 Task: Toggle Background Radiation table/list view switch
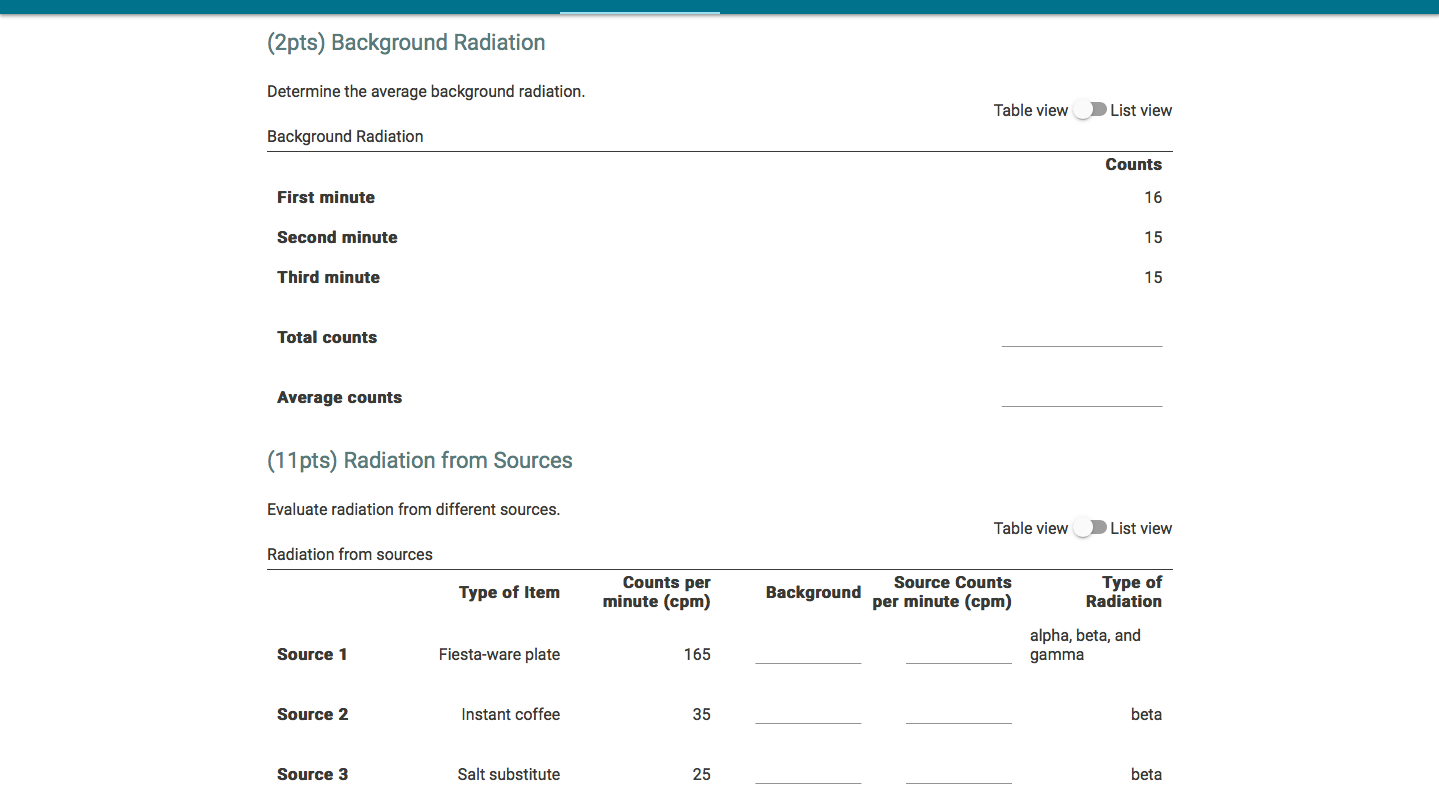coord(1089,110)
